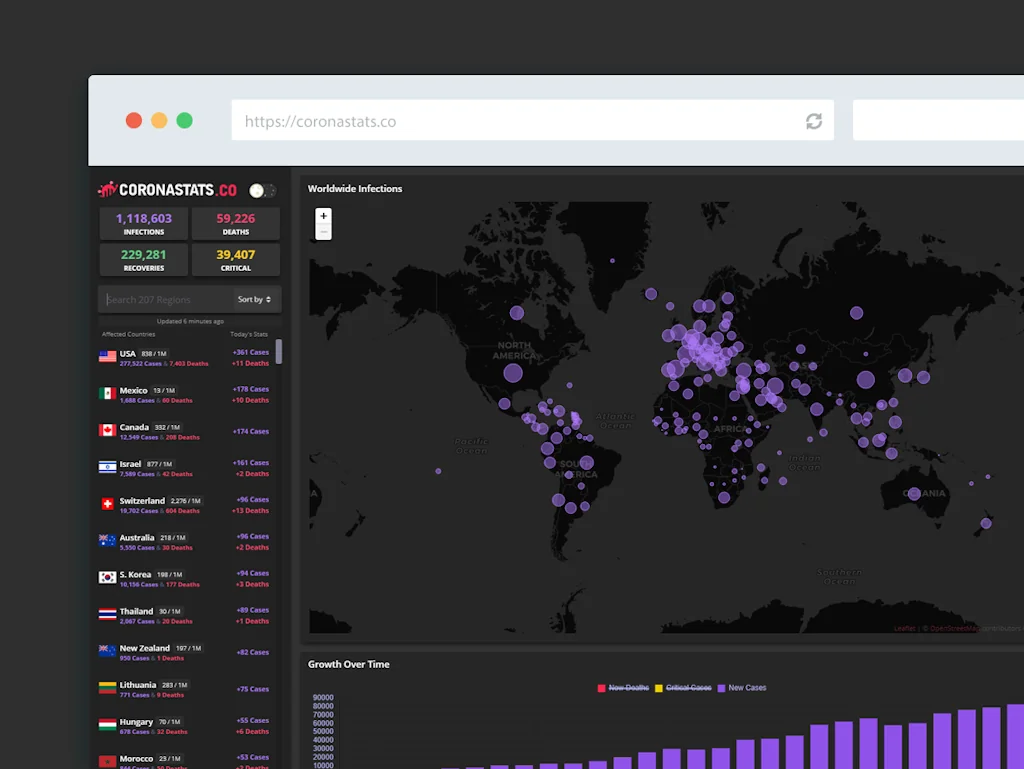1024x769 pixels.
Task: Click the Canada flag icon
Action: point(107,430)
